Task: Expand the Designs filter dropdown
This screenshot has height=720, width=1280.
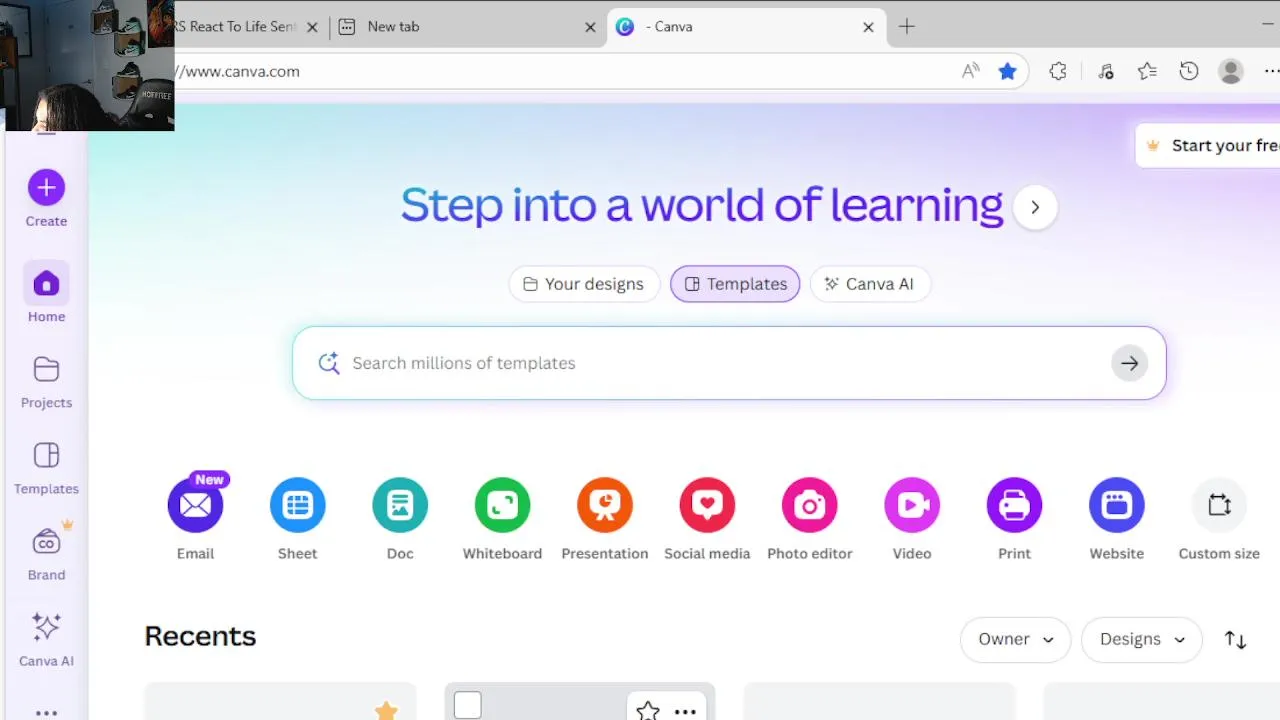Action: (x=1141, y=639)
